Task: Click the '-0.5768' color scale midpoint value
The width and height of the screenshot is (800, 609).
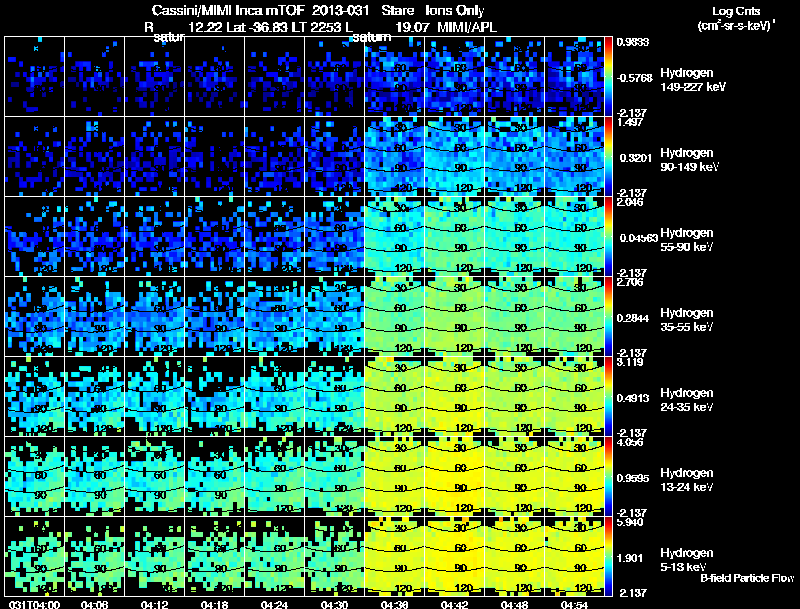Action: coord(634,78)
